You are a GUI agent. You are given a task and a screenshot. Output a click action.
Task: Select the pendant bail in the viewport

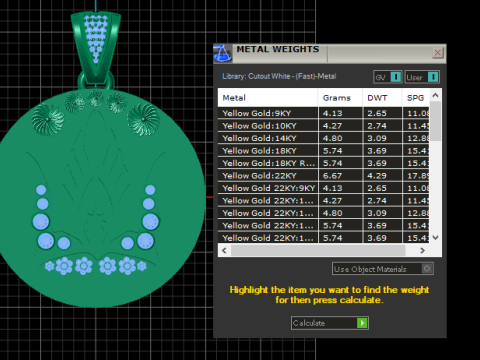click(96, 47)
